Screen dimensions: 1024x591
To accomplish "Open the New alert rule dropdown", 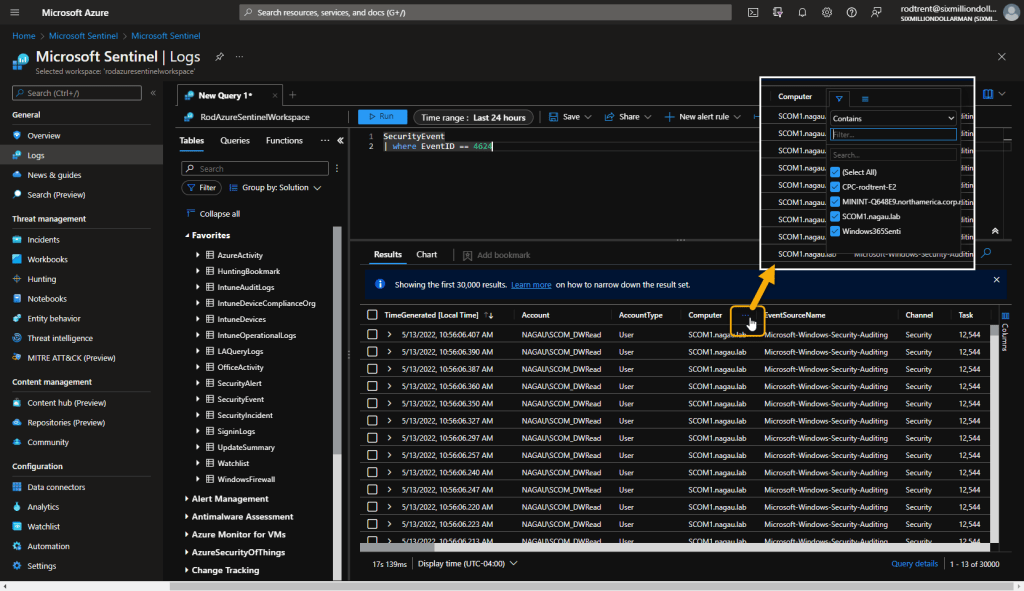I will coord(703,117).
